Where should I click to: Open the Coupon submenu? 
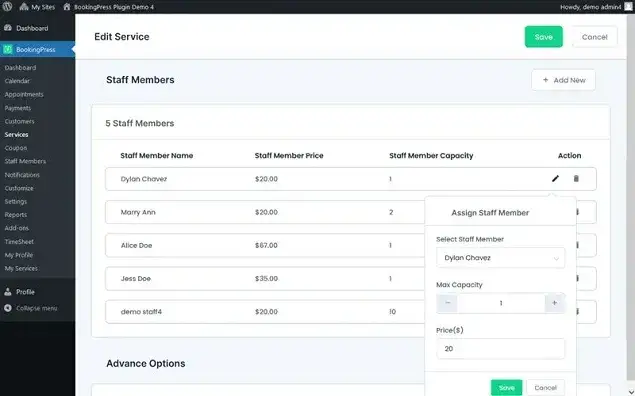(x=16, y=148)
